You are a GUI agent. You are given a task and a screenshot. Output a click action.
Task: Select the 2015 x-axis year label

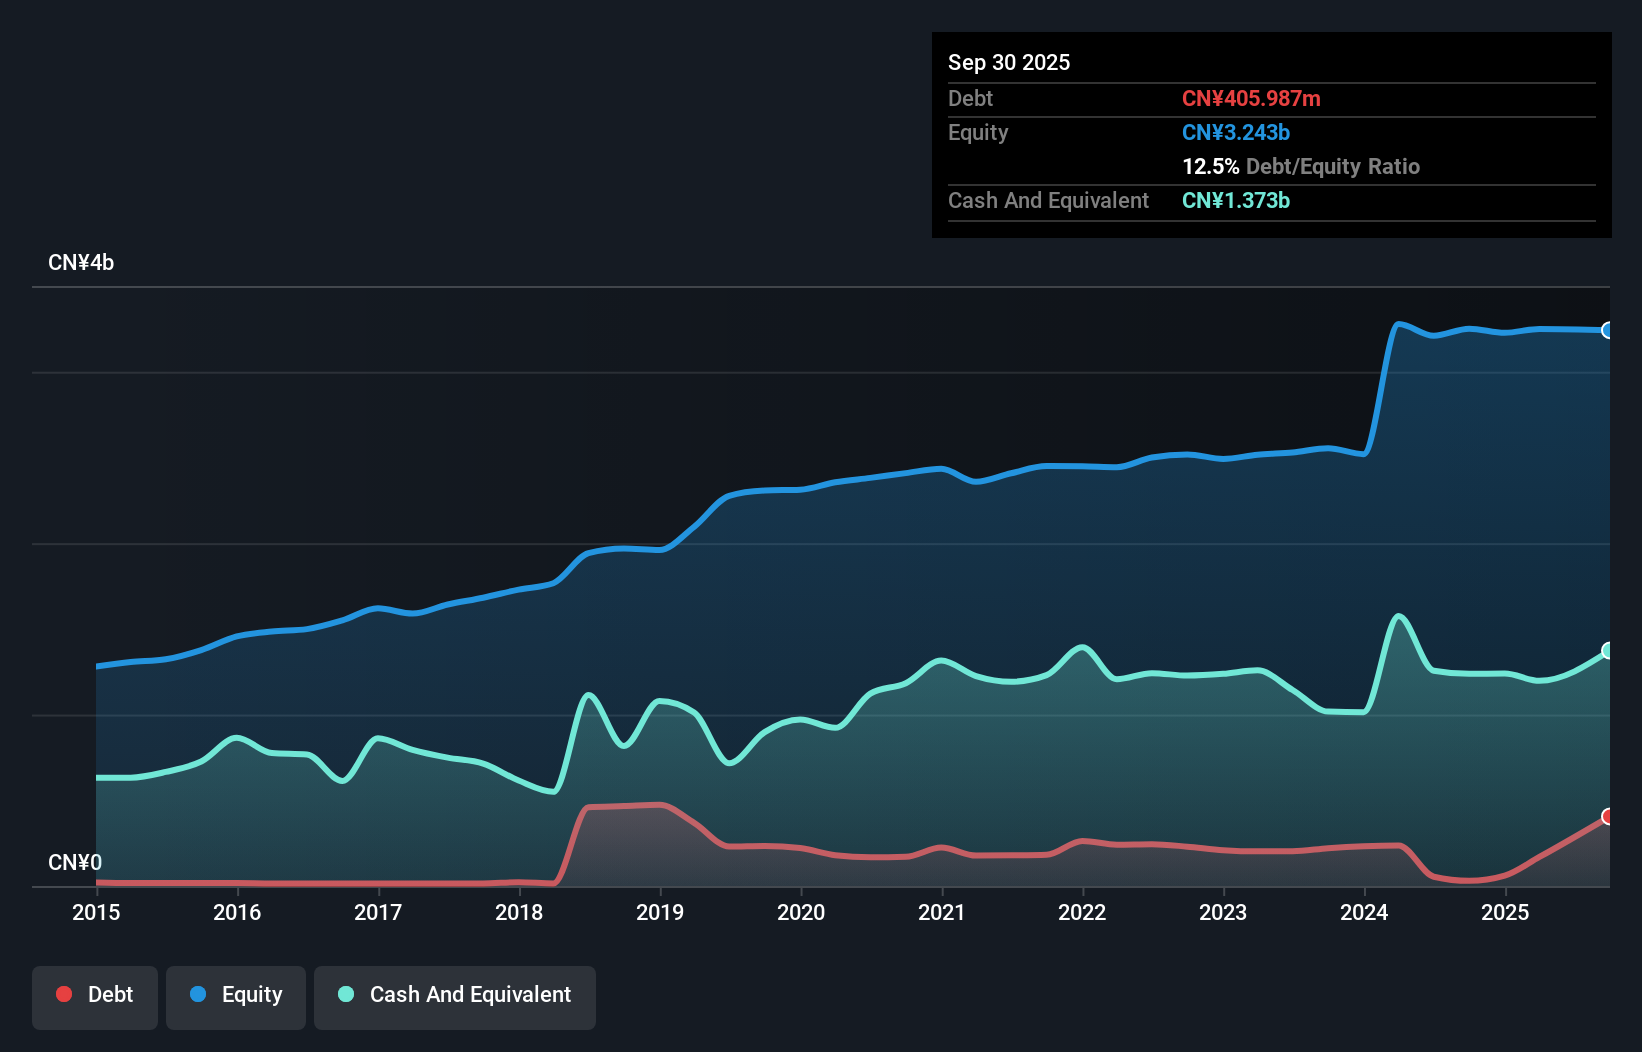click(x=96, y=912)
